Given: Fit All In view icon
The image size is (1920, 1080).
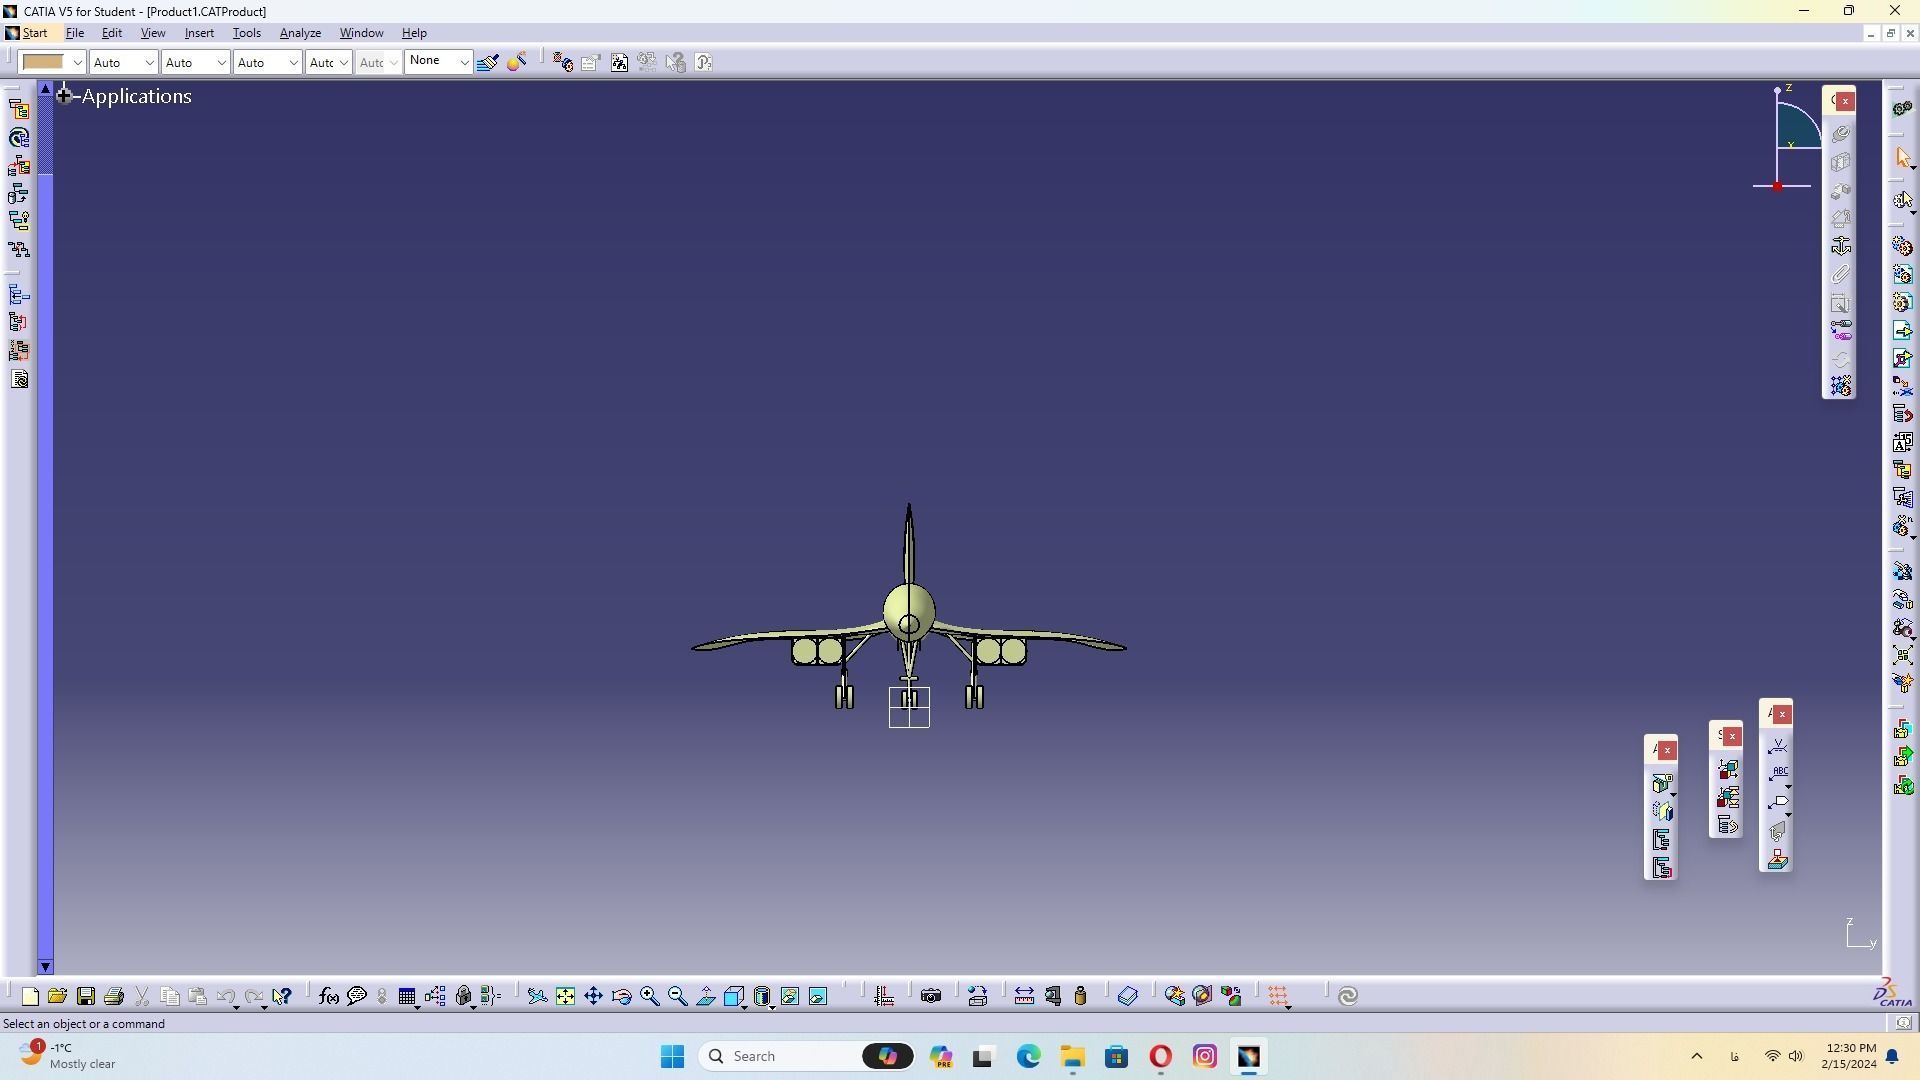Looking at the screenshot, I should coord(565,996).
